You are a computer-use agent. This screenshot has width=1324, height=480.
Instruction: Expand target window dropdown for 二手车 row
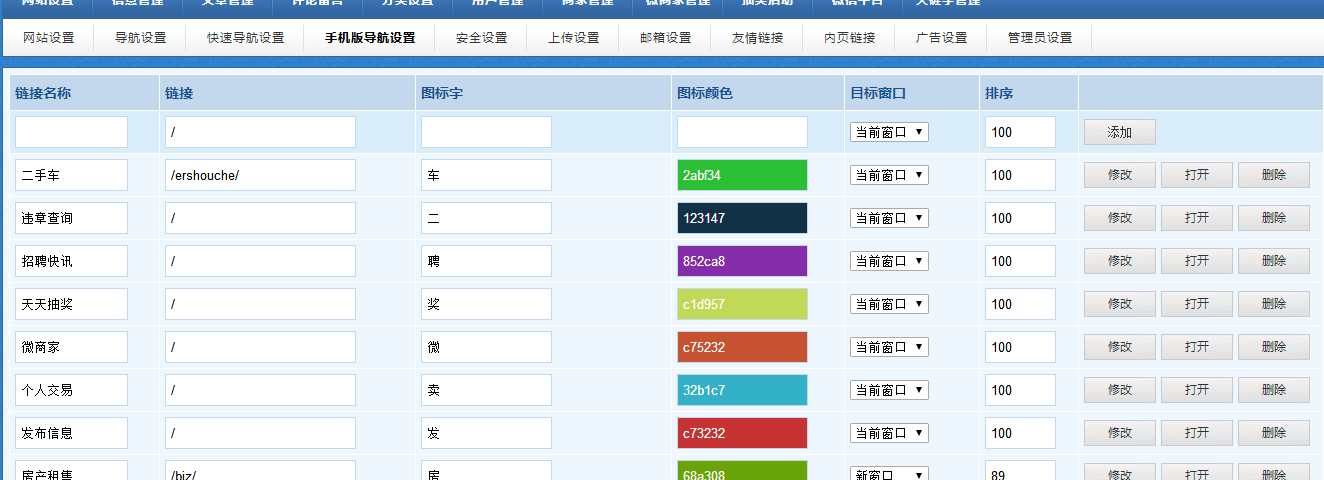889,175
